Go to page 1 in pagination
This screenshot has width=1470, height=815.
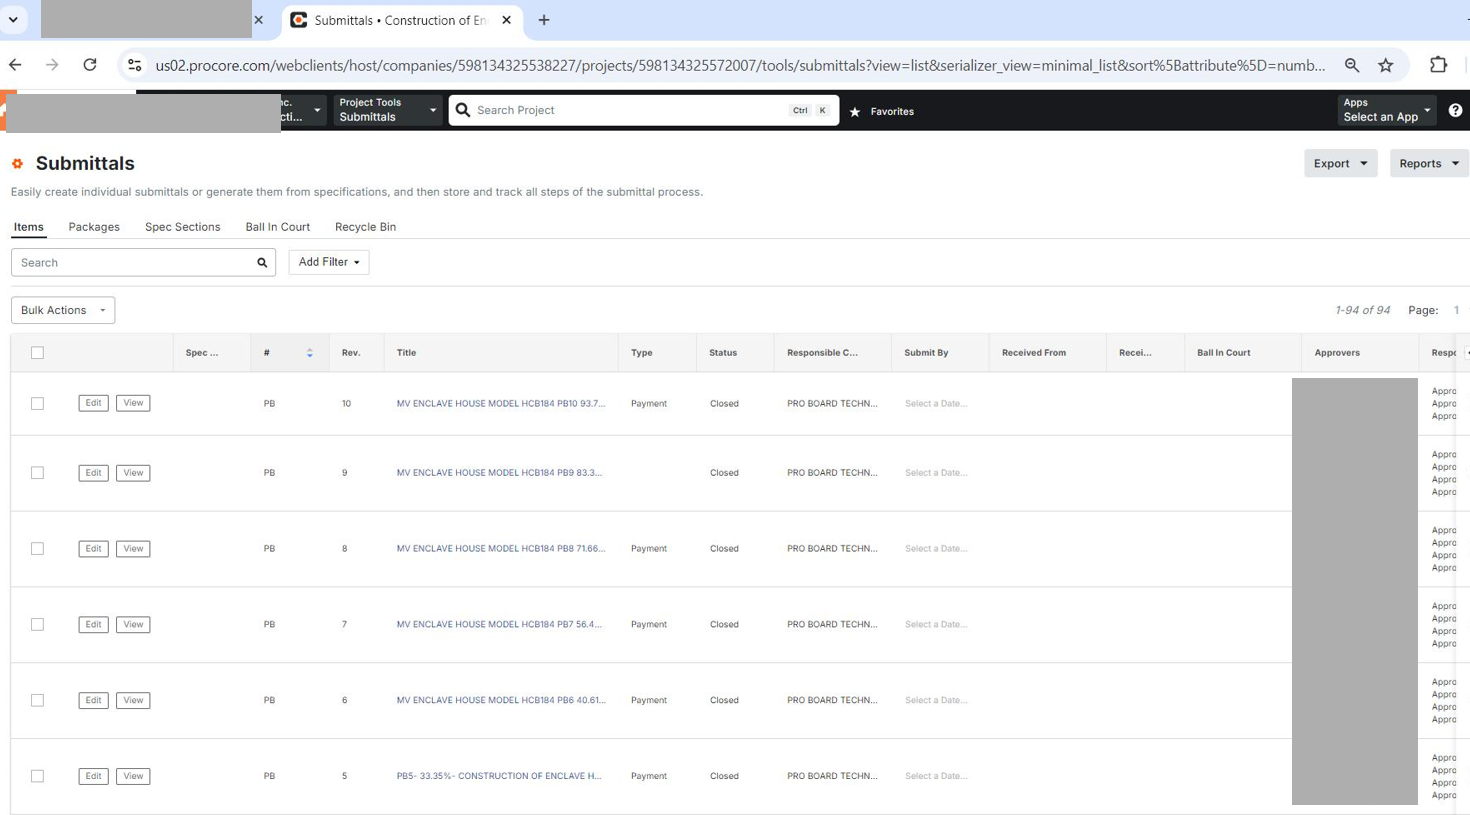pos(1456,311)
